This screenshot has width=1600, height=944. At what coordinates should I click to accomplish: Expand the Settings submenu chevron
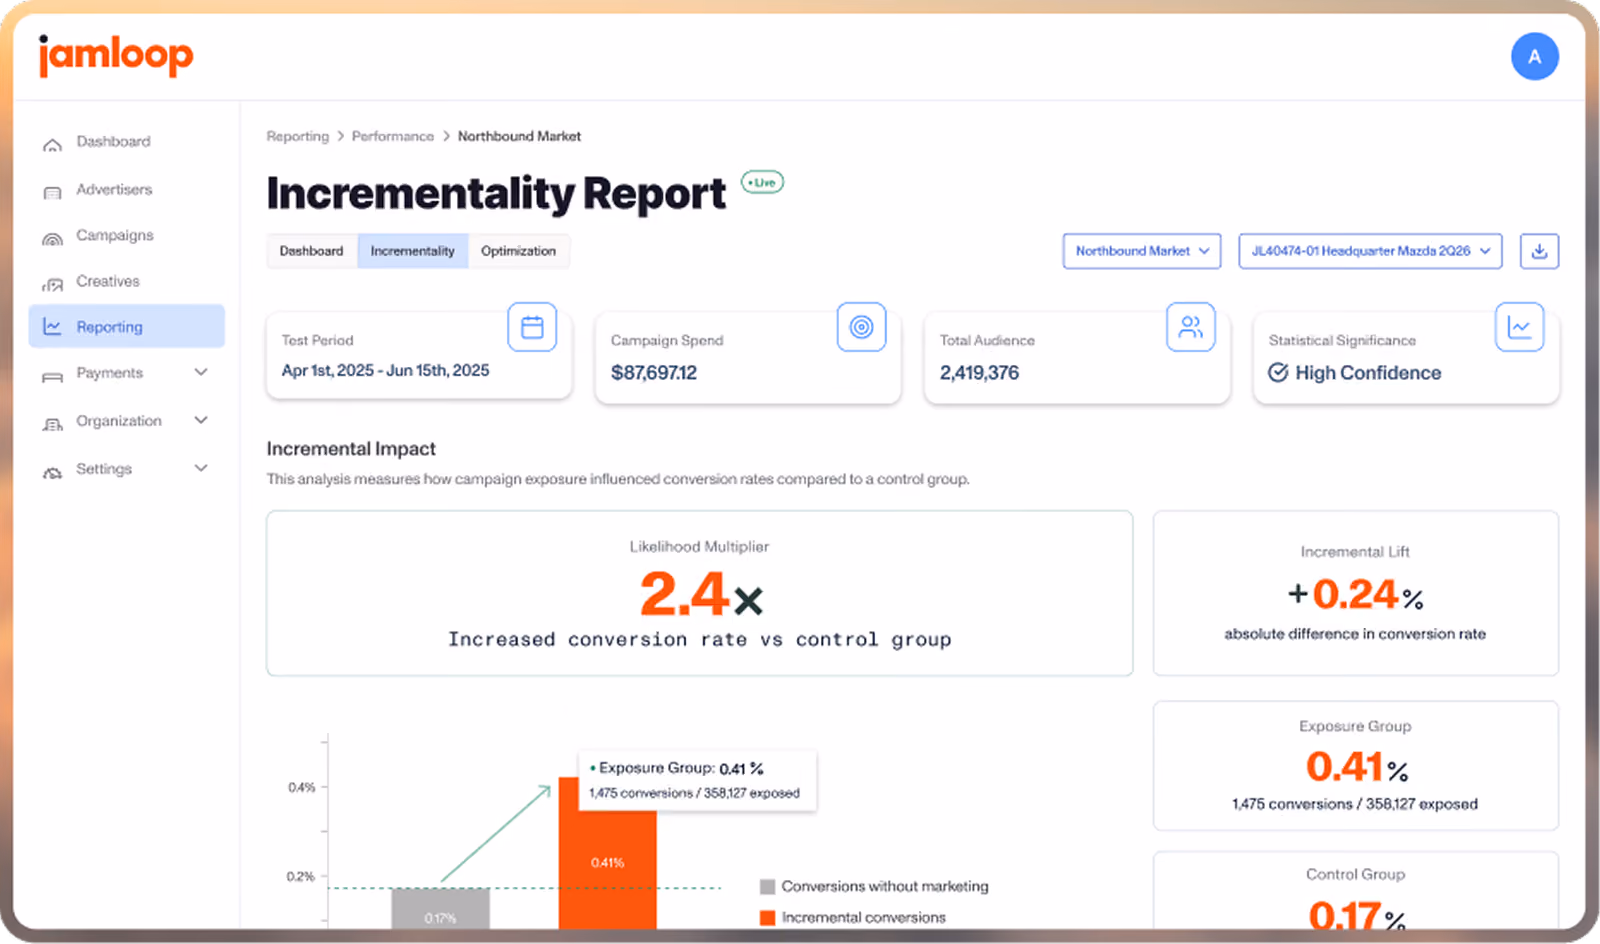[201, 468]
